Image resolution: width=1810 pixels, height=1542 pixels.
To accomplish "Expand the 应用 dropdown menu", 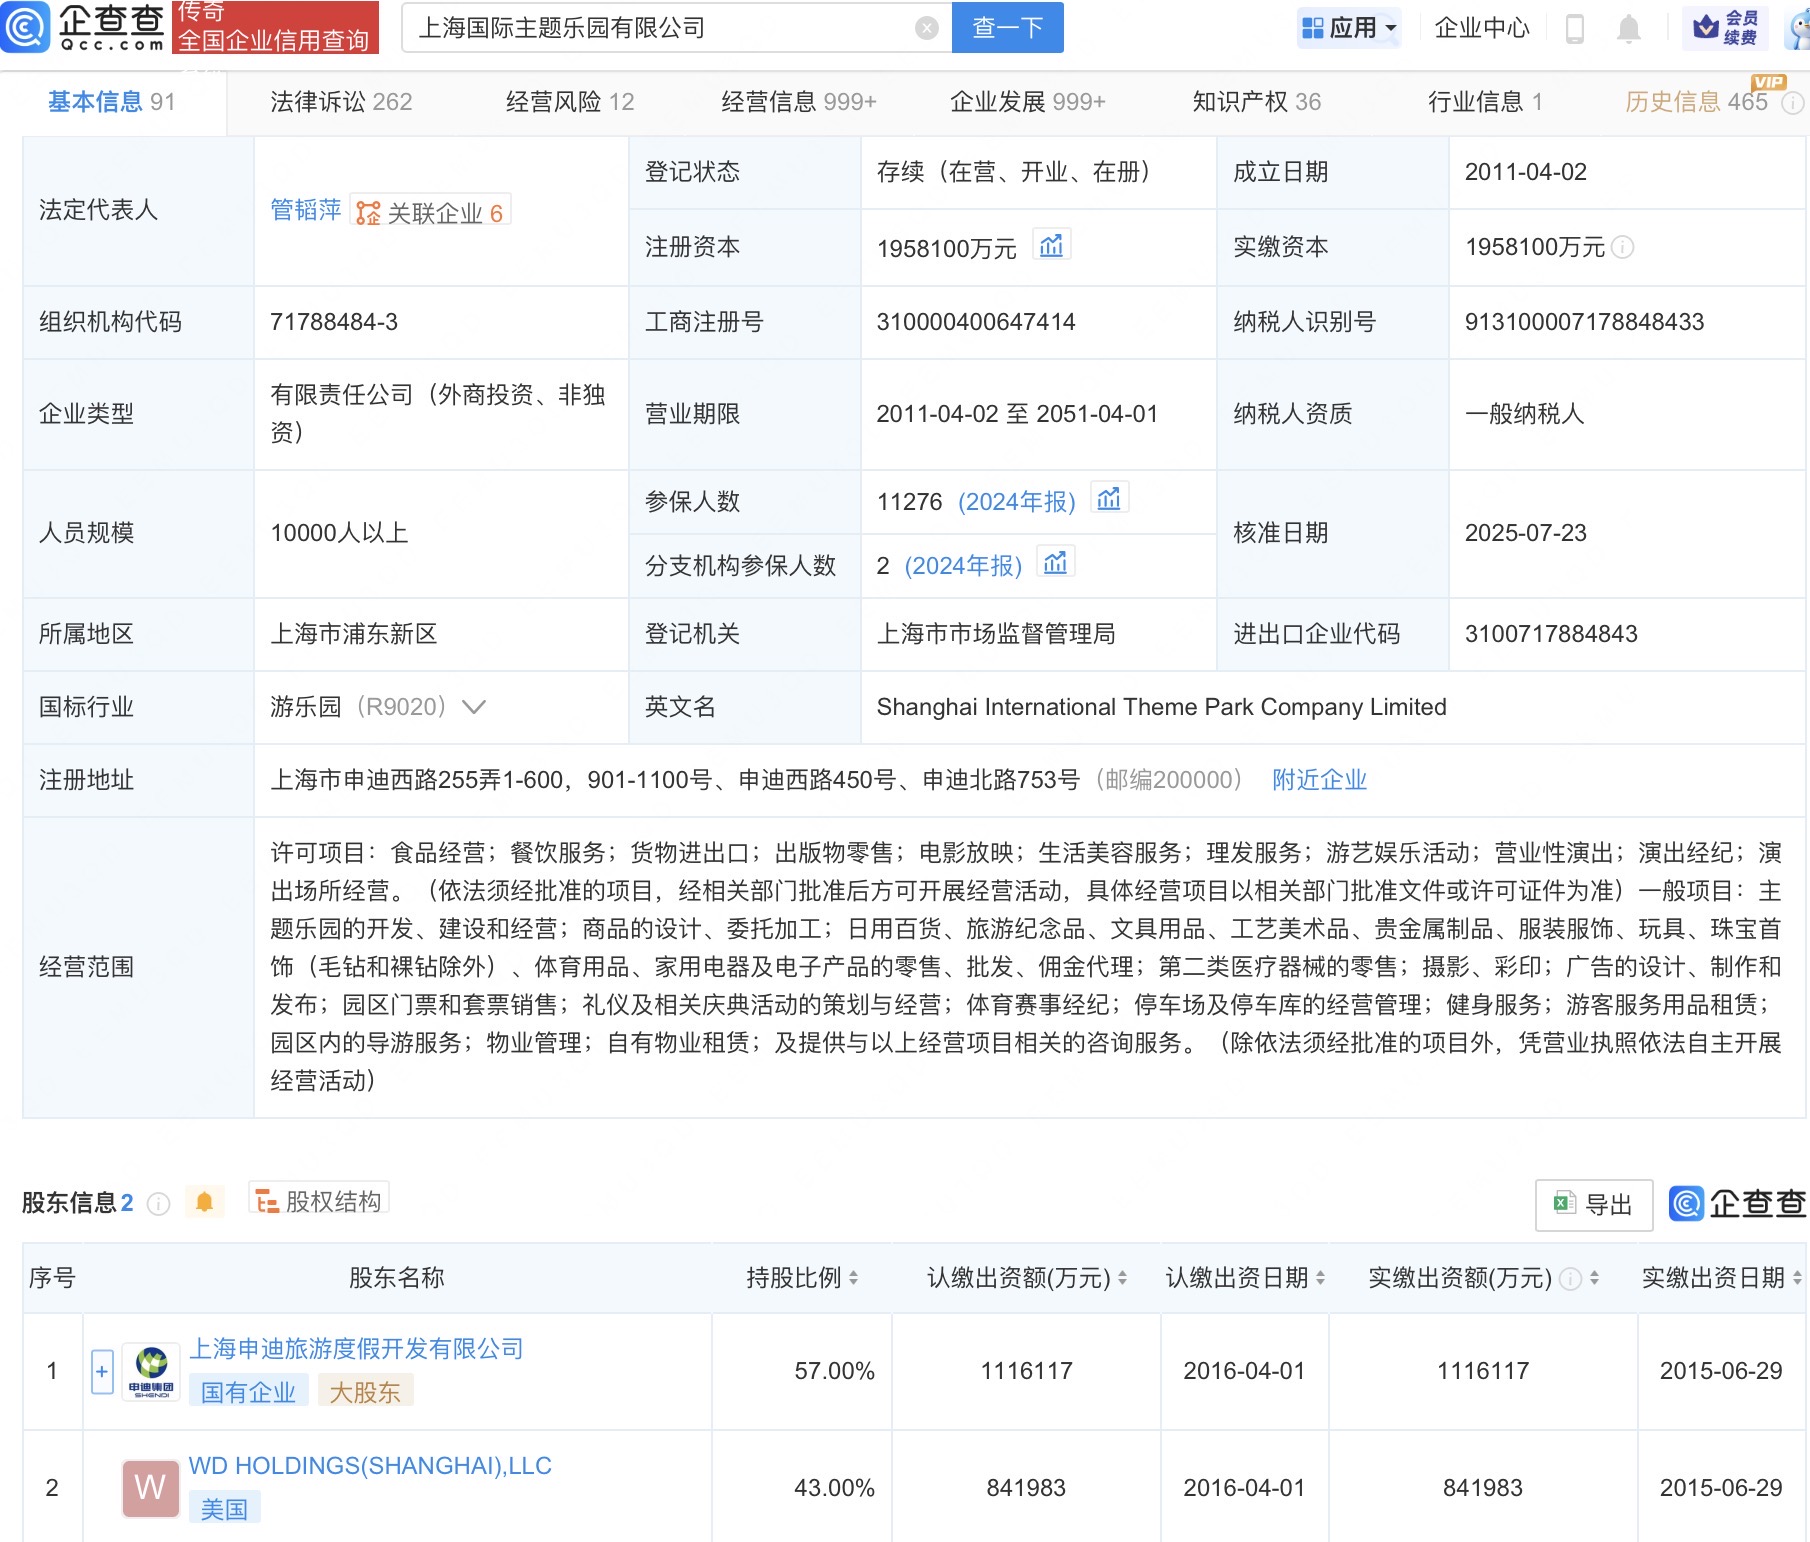I will click(x=1349, y=28).
